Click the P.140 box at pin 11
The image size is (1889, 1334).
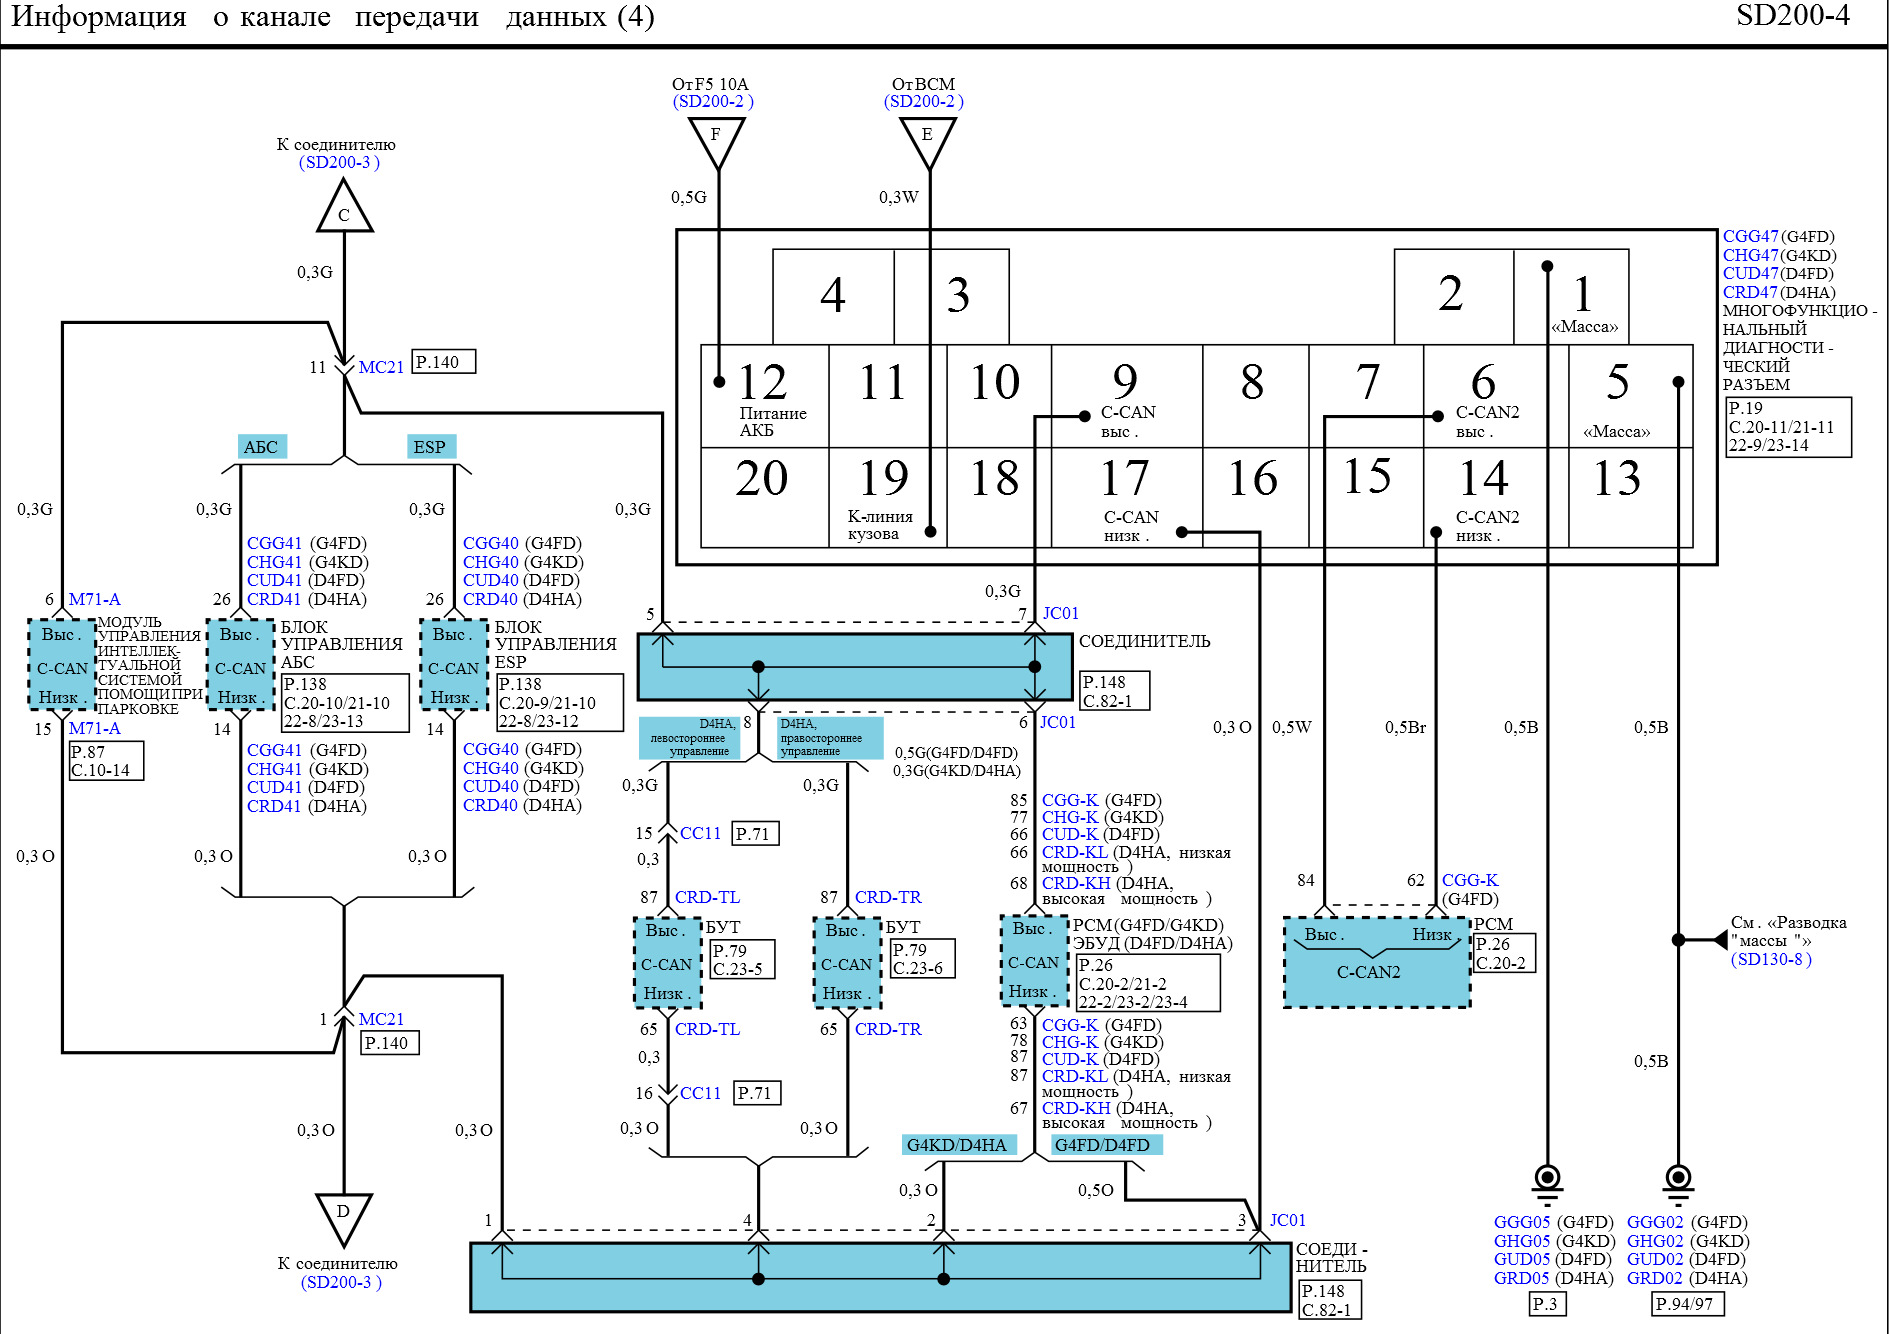point(444,362)
